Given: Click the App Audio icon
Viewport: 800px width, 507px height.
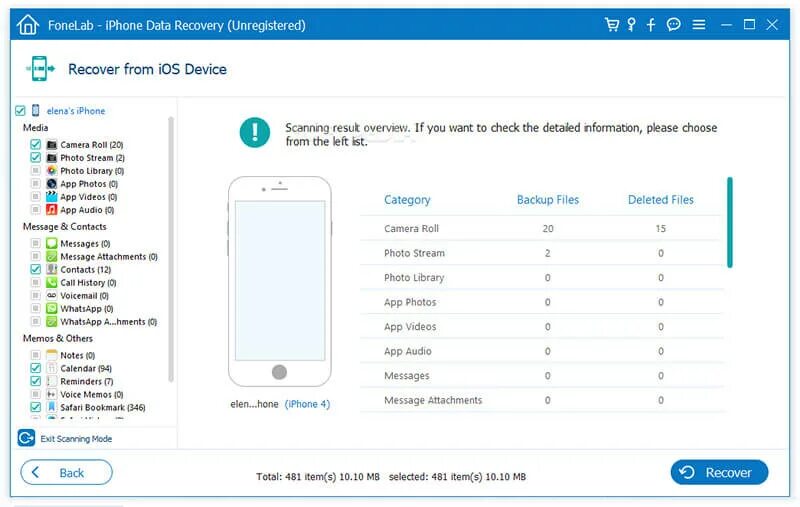Looking at the screenshot, I should [x=52, y=210].
